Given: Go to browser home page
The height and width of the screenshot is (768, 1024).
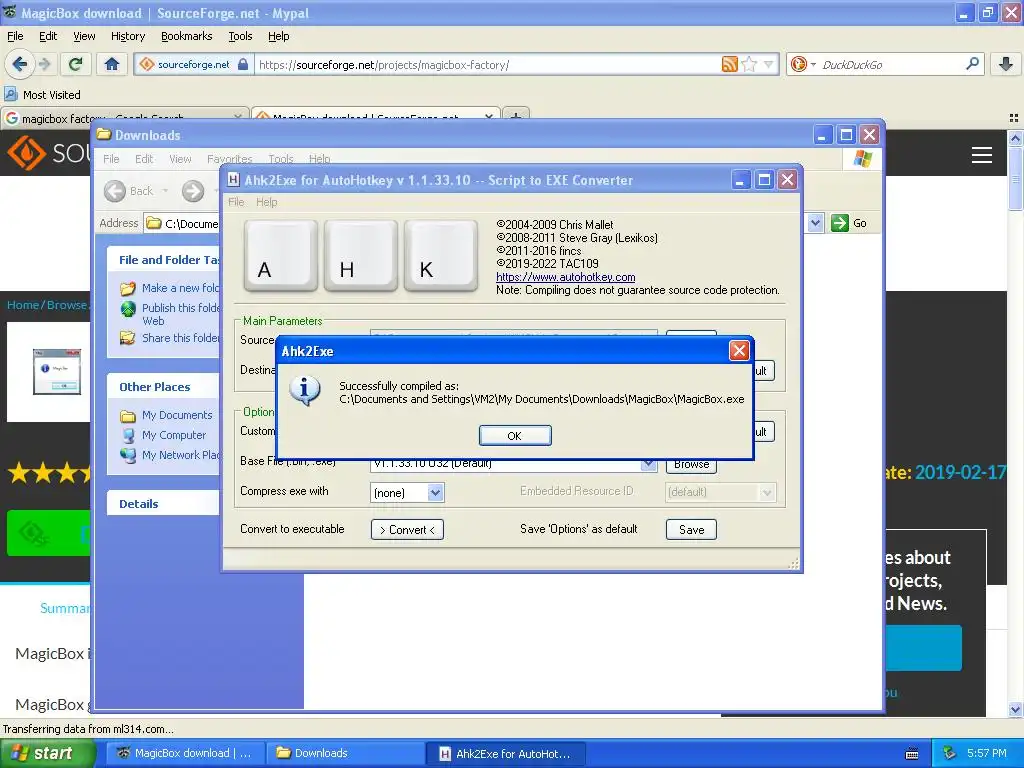Looking at the screenshot, I should (x=112, y=64).
